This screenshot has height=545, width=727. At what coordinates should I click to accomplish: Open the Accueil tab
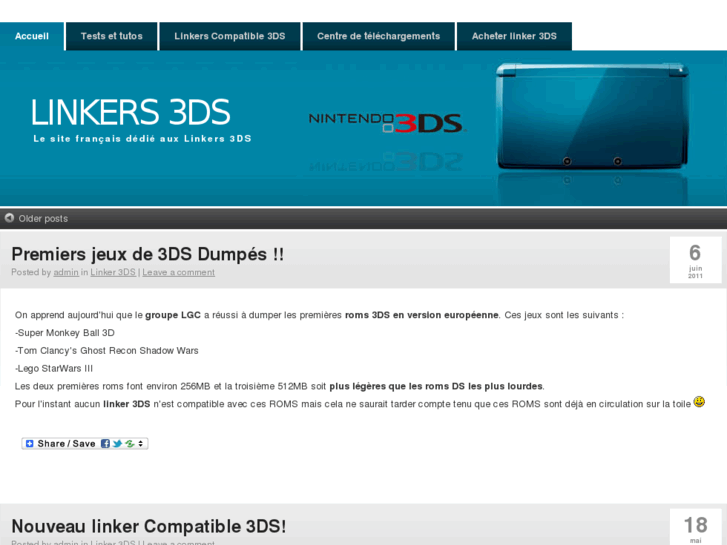tap(32, 36)
